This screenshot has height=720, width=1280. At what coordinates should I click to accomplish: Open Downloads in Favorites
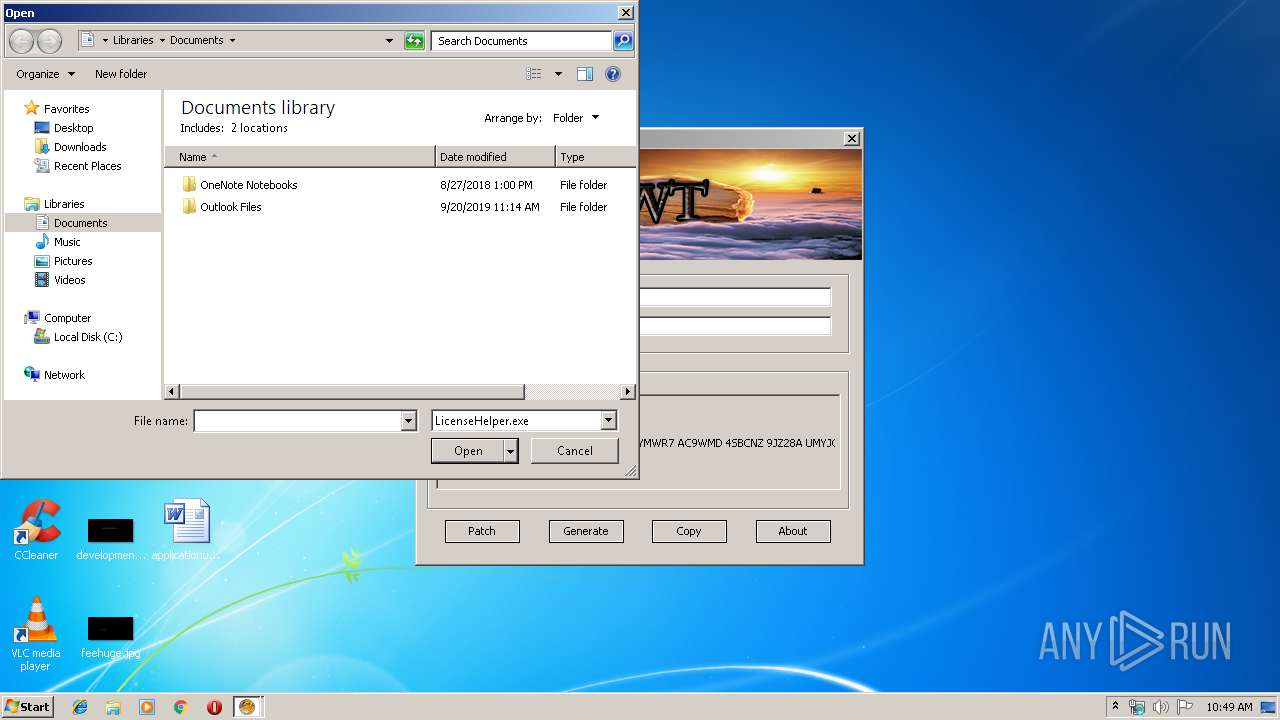click(80, 147)
